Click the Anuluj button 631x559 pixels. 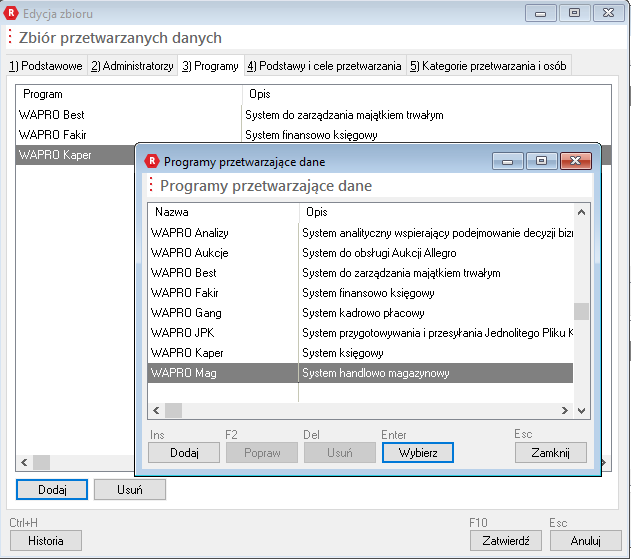coord(586,540)
